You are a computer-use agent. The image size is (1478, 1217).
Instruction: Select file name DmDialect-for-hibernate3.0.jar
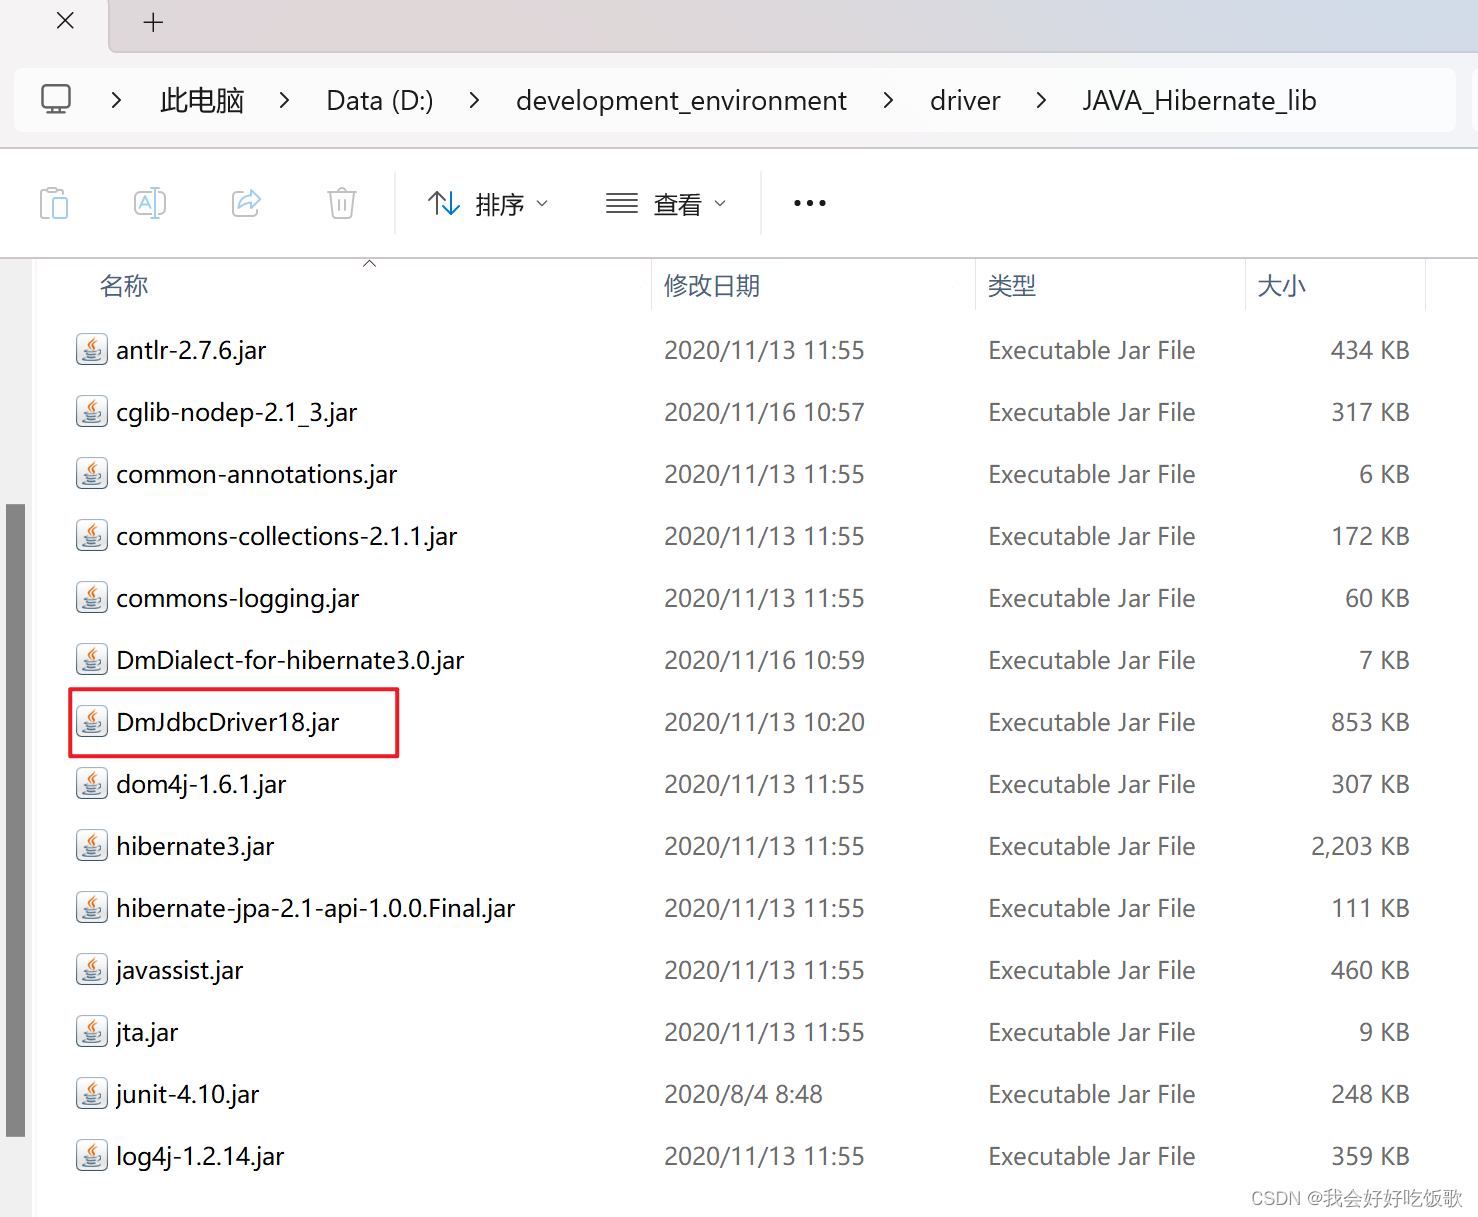[291, 661]
